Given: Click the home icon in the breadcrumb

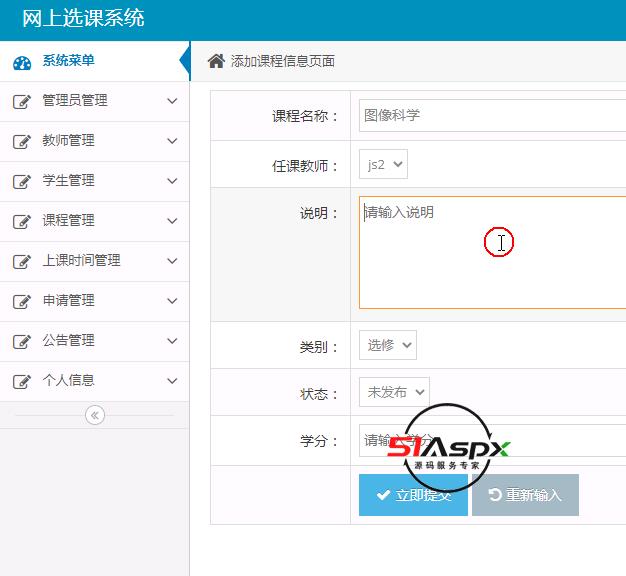Looking at the screenshot, I should [216, 61].
